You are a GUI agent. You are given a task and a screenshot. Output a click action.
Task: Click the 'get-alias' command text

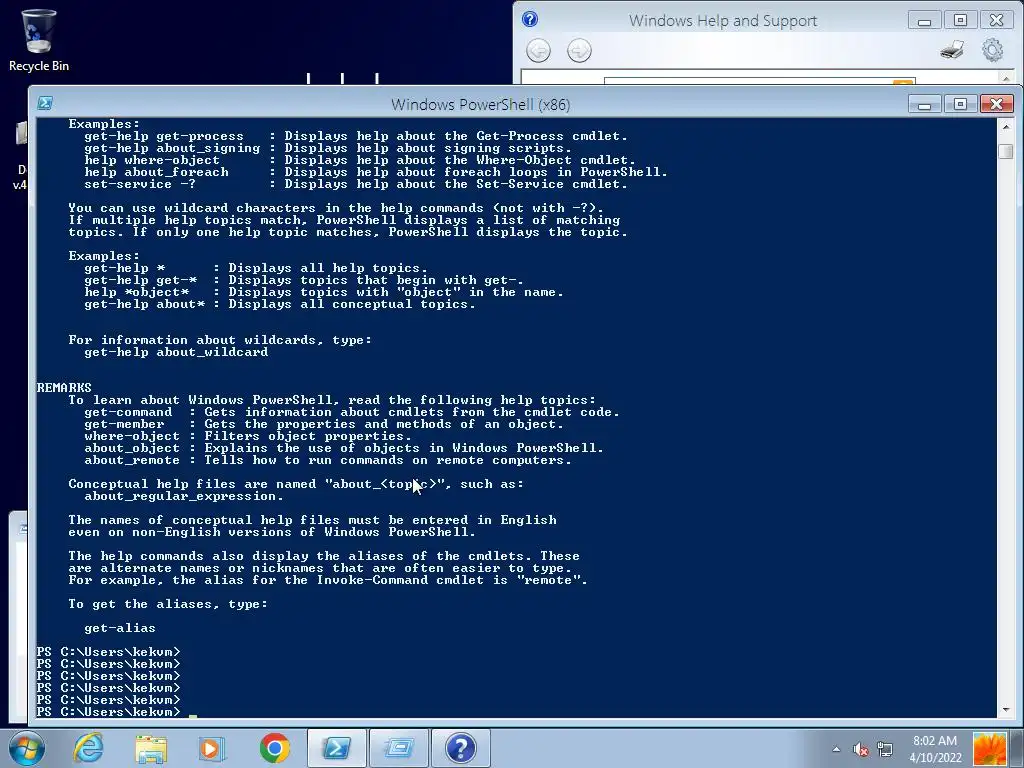[x=120, y=628]
